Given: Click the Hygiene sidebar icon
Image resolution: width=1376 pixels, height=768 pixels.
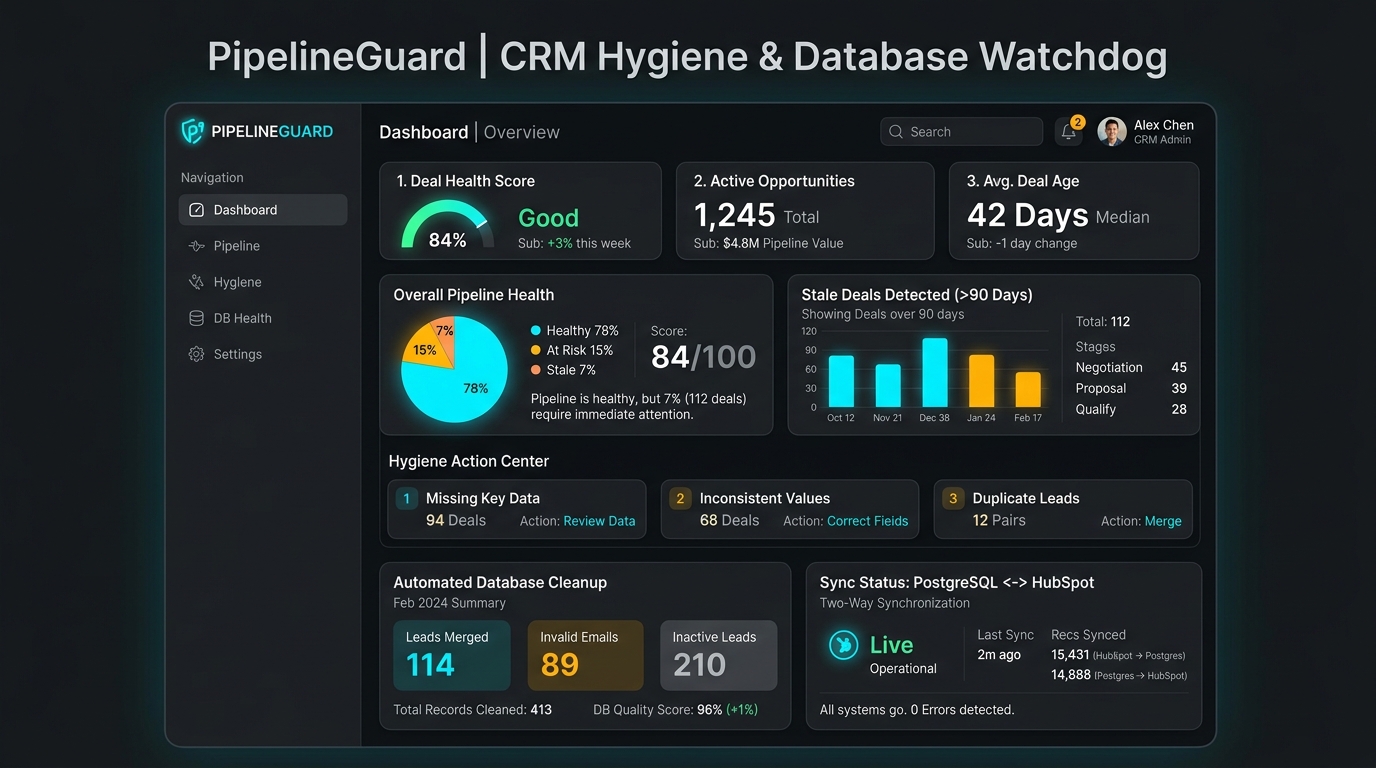Looking at the screenshot, I should pyautogui.click(x=196, y=282).
